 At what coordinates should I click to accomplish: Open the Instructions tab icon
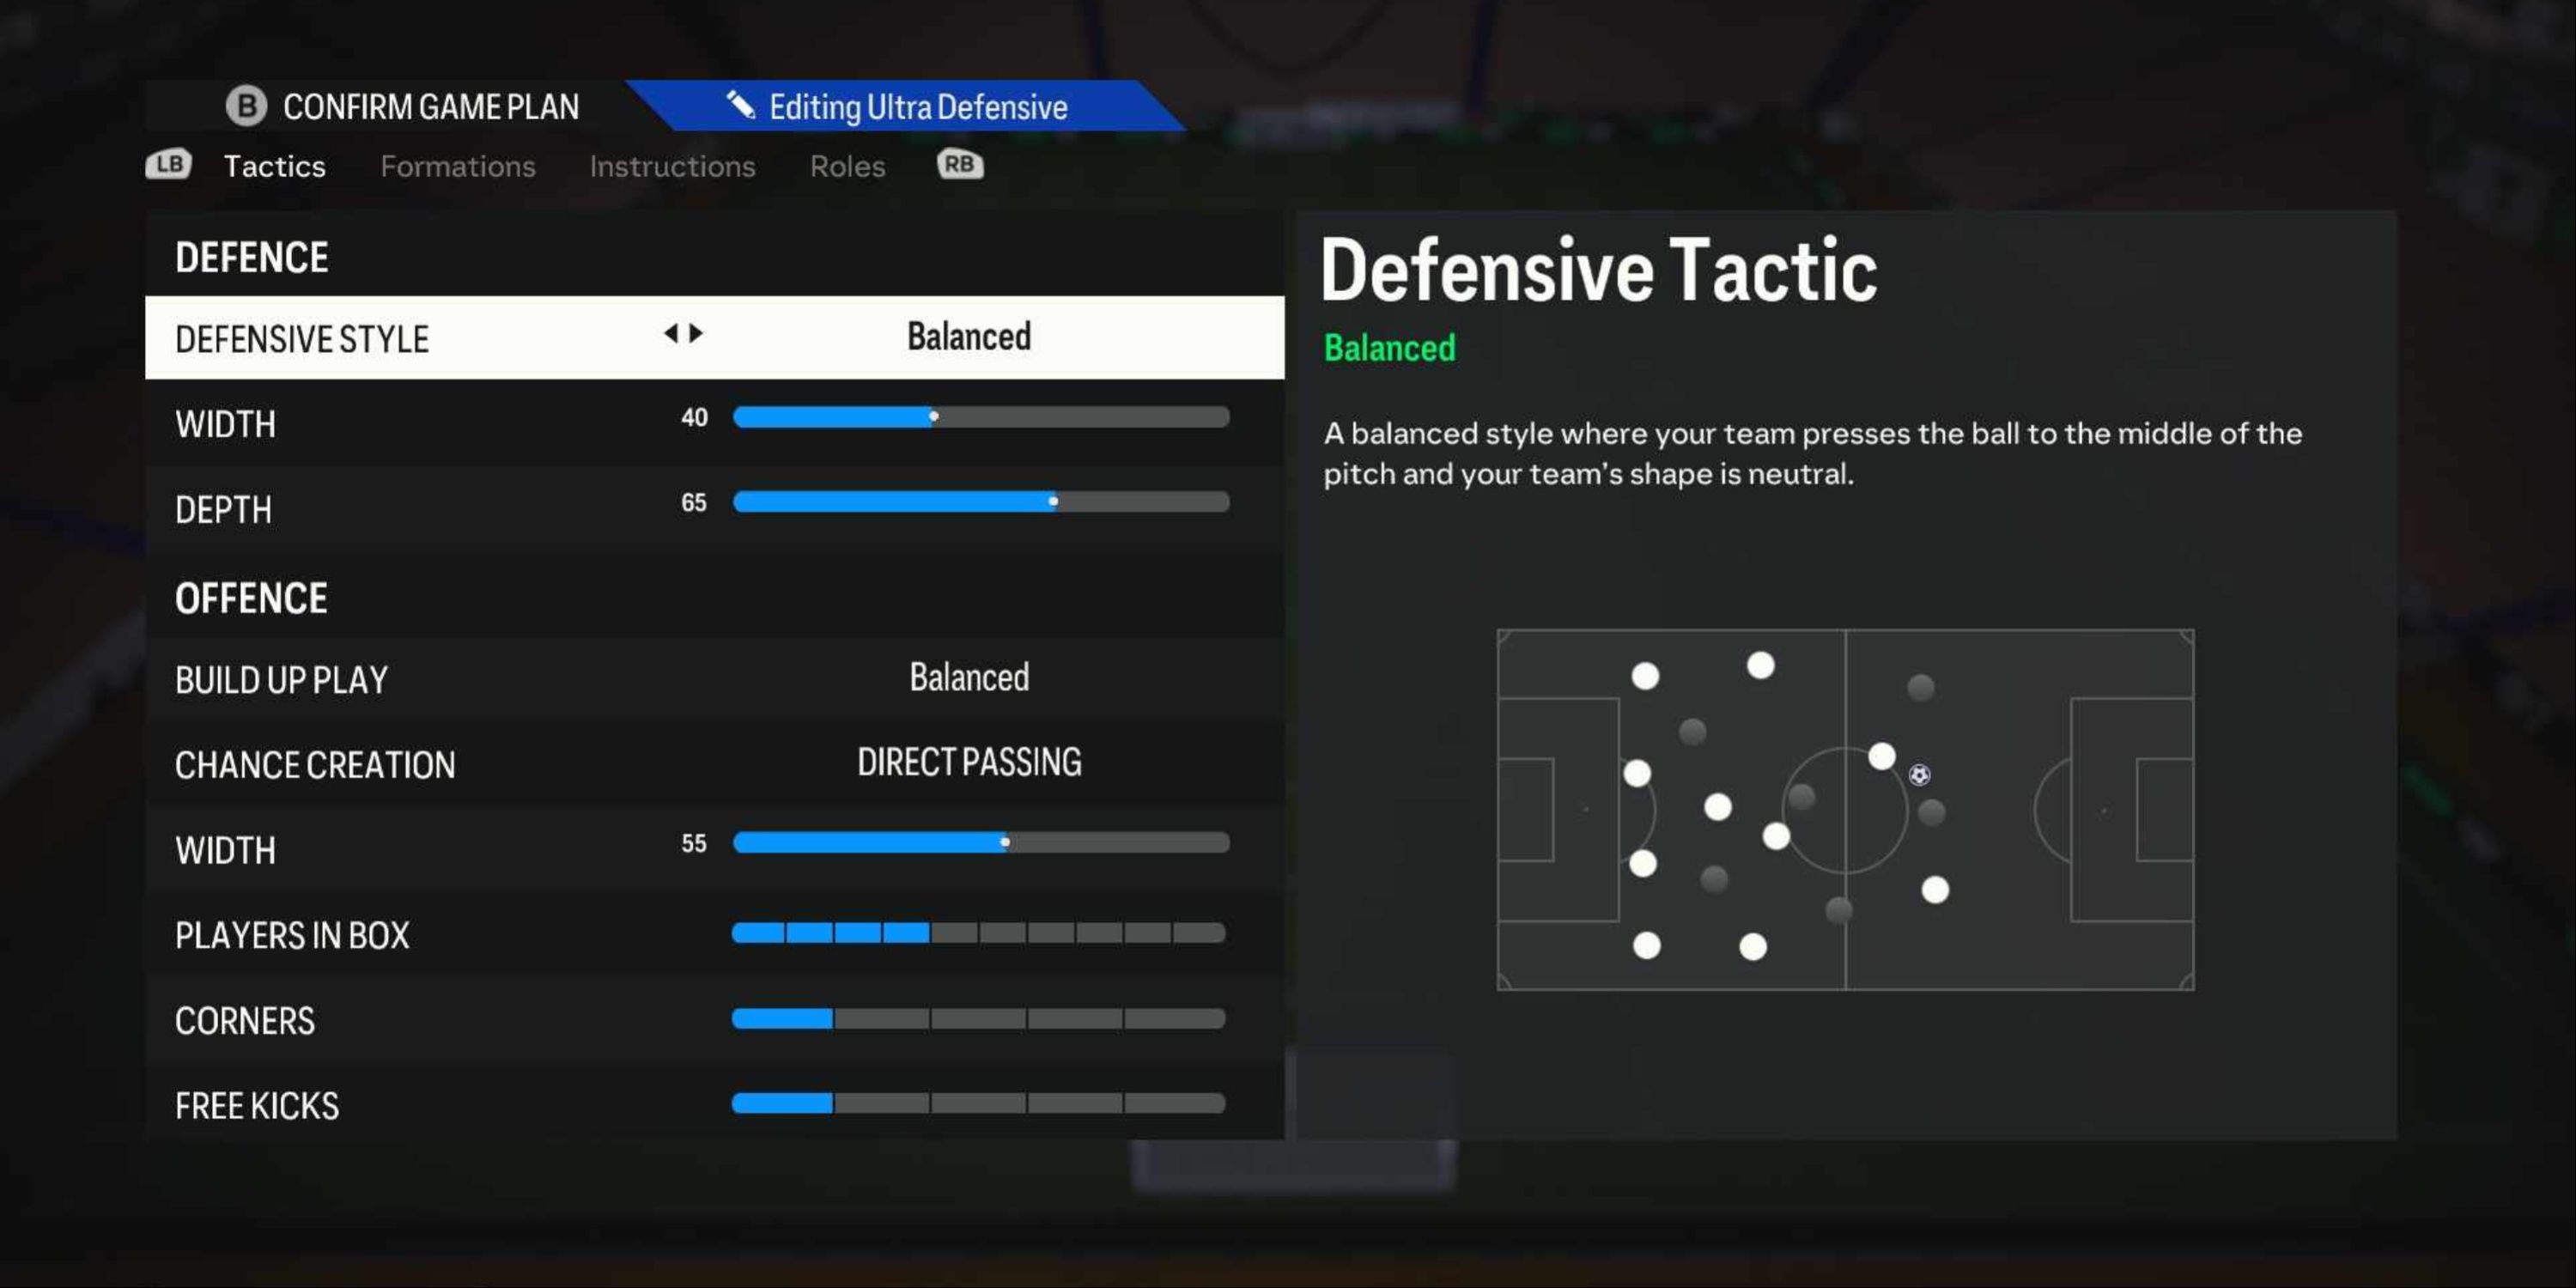673,164
